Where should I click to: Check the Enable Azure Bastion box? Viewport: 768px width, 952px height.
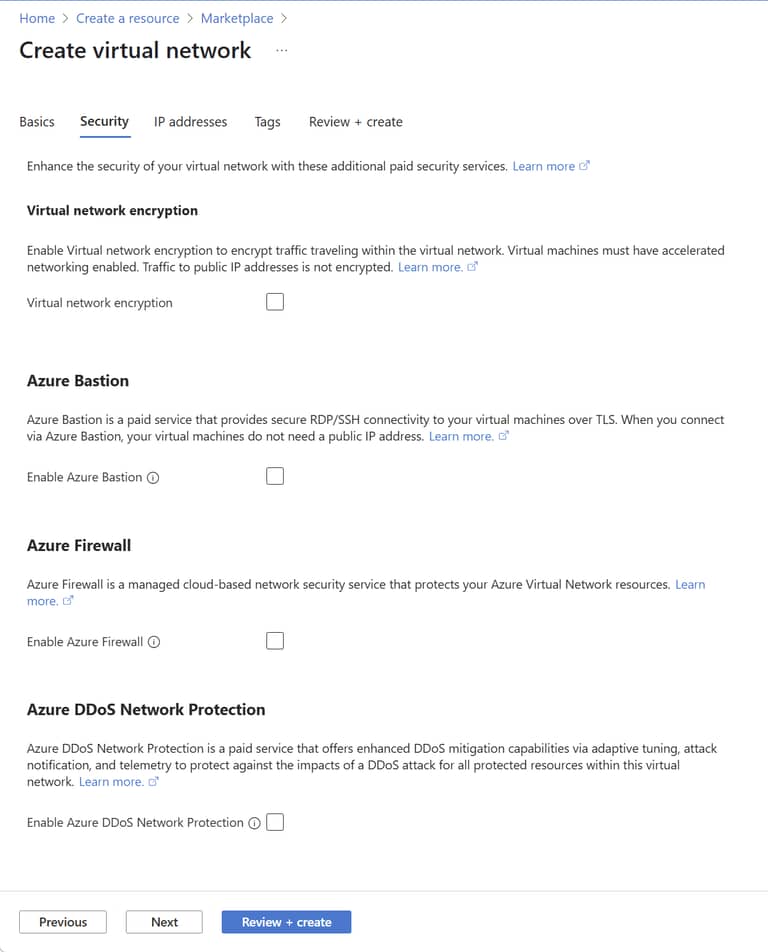[275, 476]
